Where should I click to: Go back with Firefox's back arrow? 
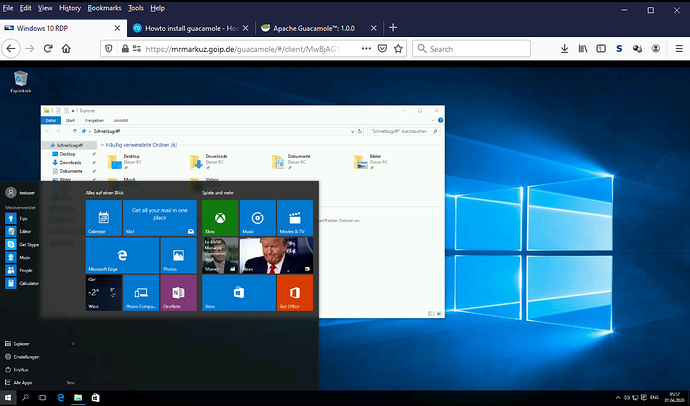coord(11,48)
